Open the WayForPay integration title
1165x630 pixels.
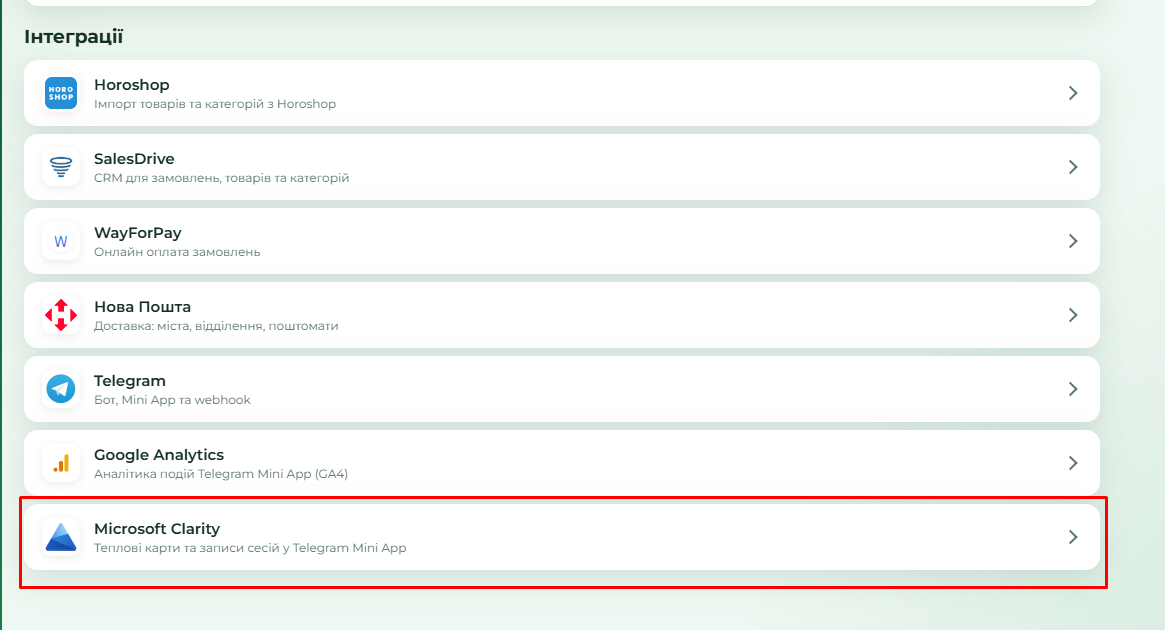(137, 233)
